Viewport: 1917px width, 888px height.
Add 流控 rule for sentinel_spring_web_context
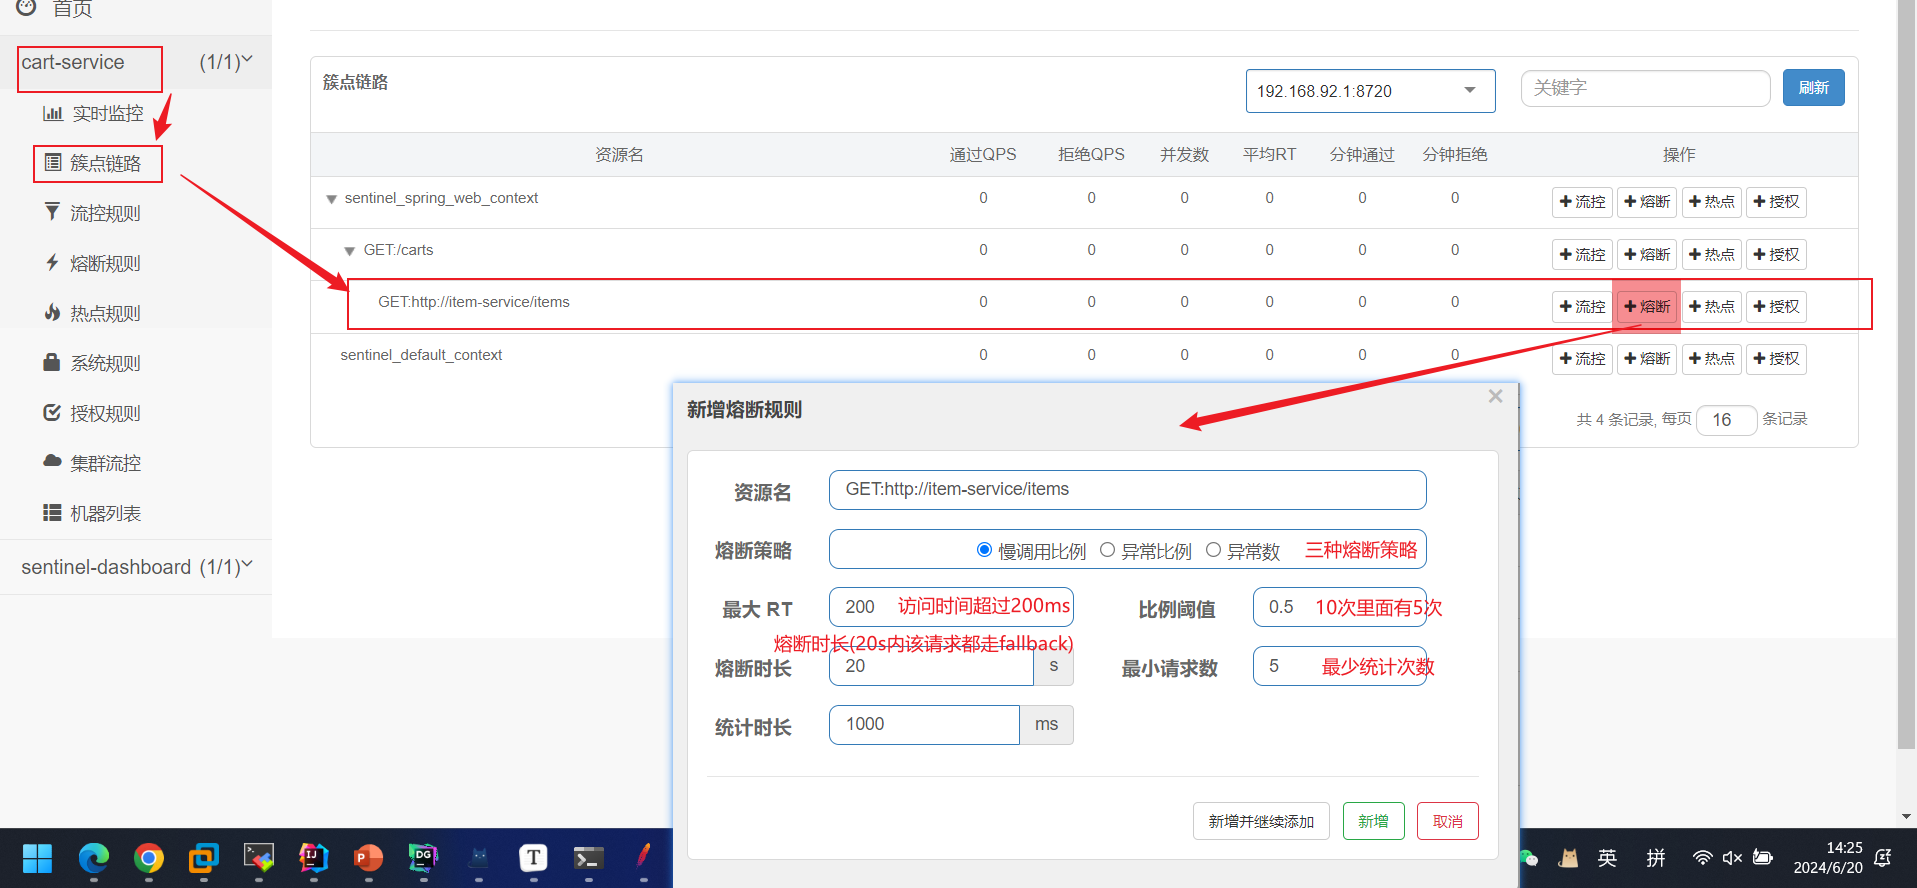pos(1582,202)
